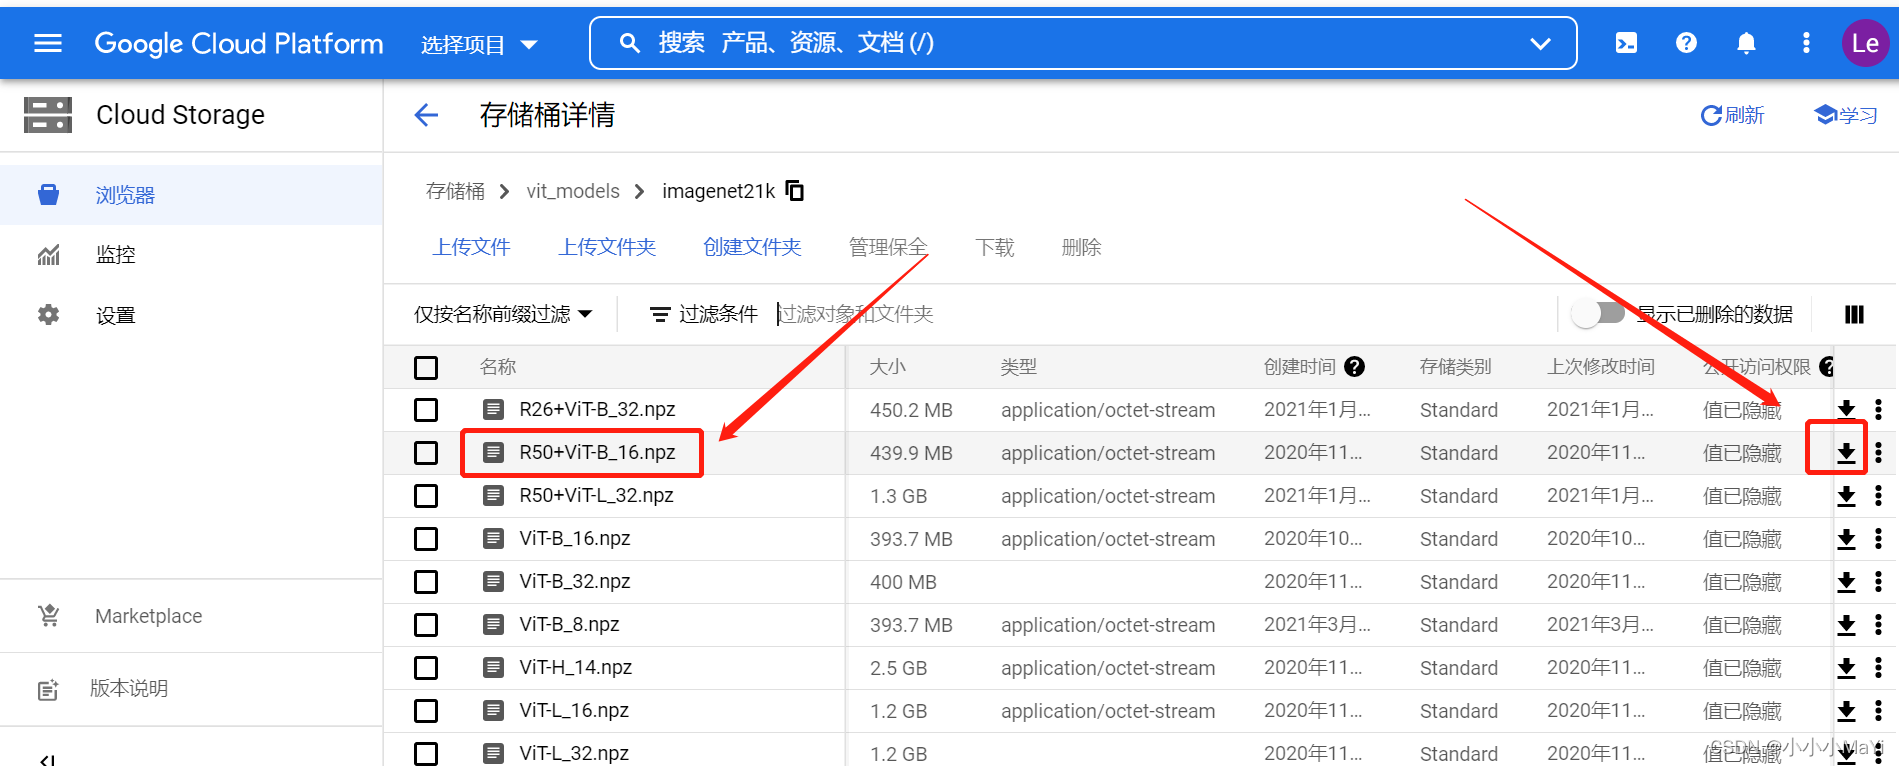The height and width of the screenshot is (766, 1899).
Task: Download R50+ViT-L_32.npz file
Action: [1847, 496]
